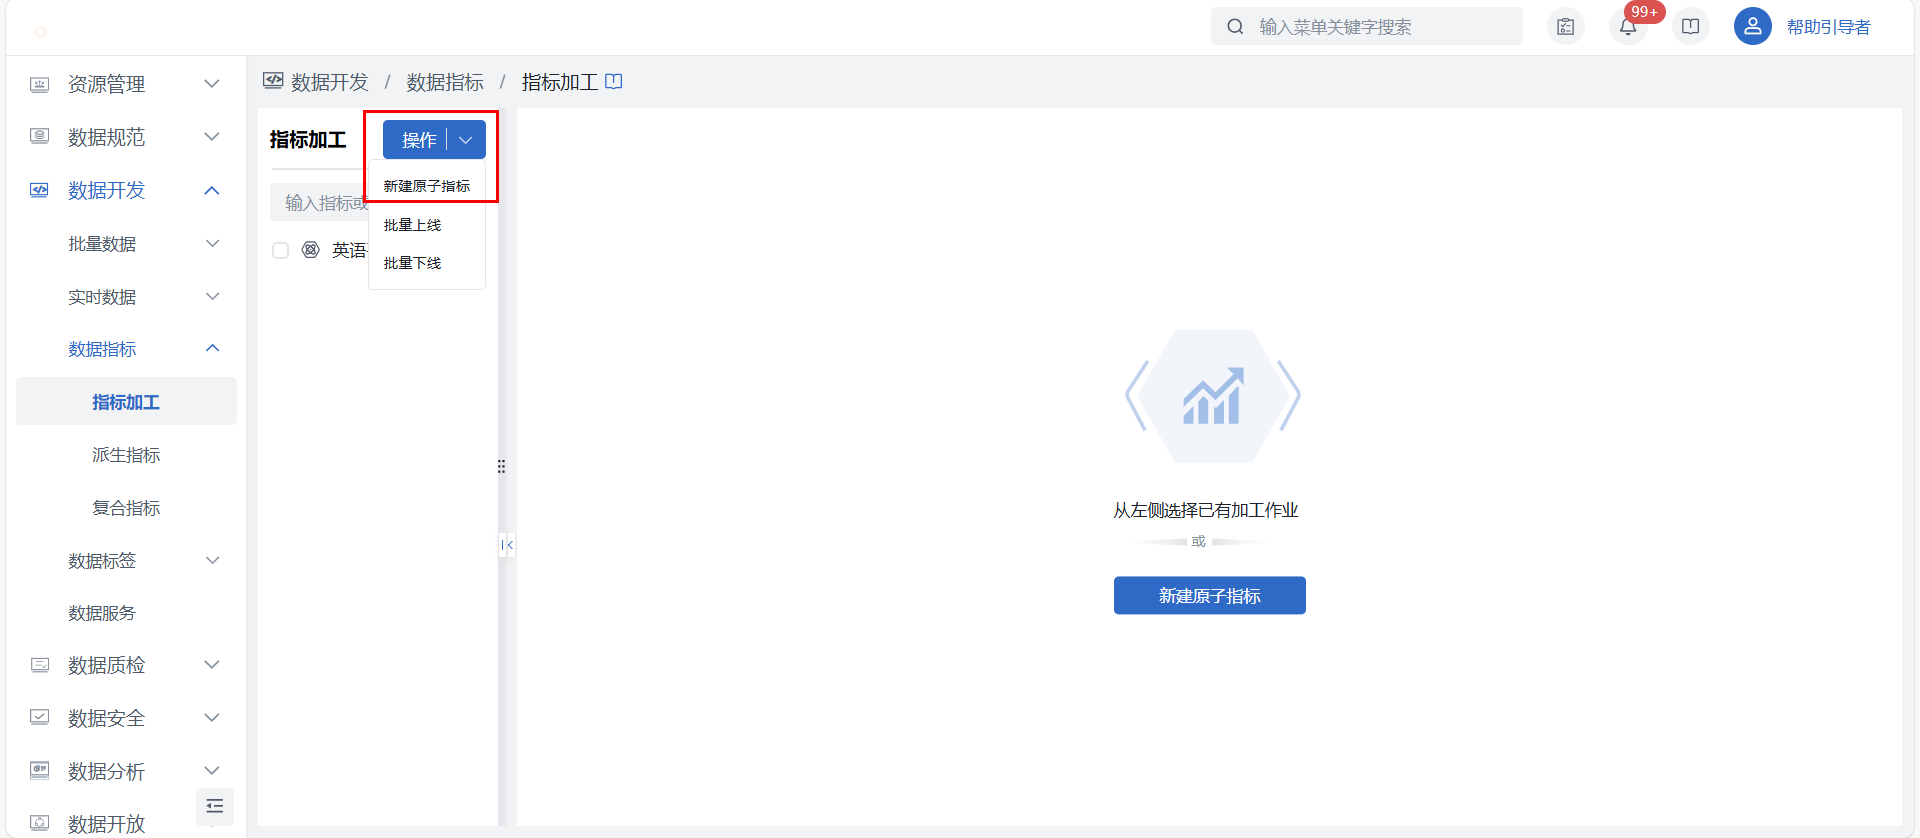Screen dimensions: 1920x838
Task: Click the panel resize dots handle
Action: point(501,467)
